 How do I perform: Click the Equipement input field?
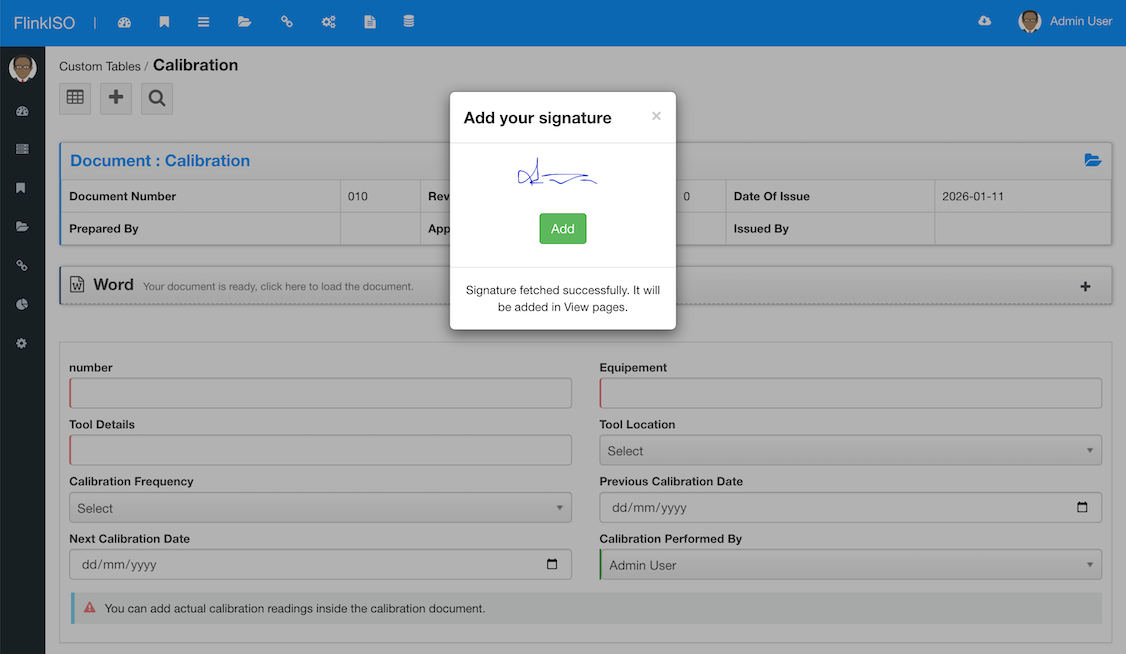coord(850,393)
